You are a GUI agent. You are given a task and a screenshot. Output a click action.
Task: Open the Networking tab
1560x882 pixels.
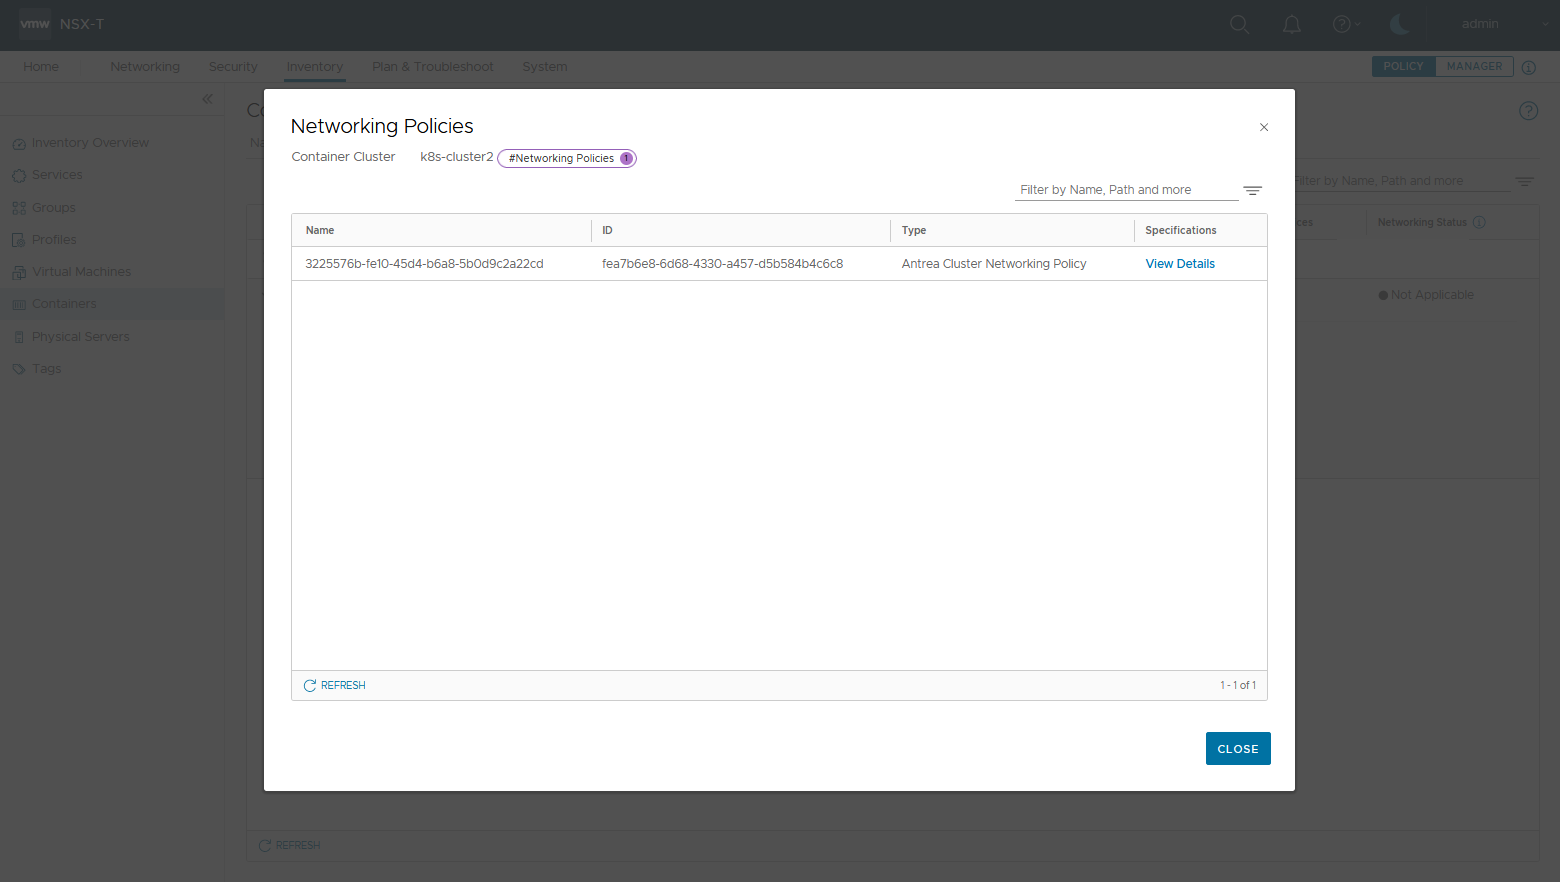point(145,67)
